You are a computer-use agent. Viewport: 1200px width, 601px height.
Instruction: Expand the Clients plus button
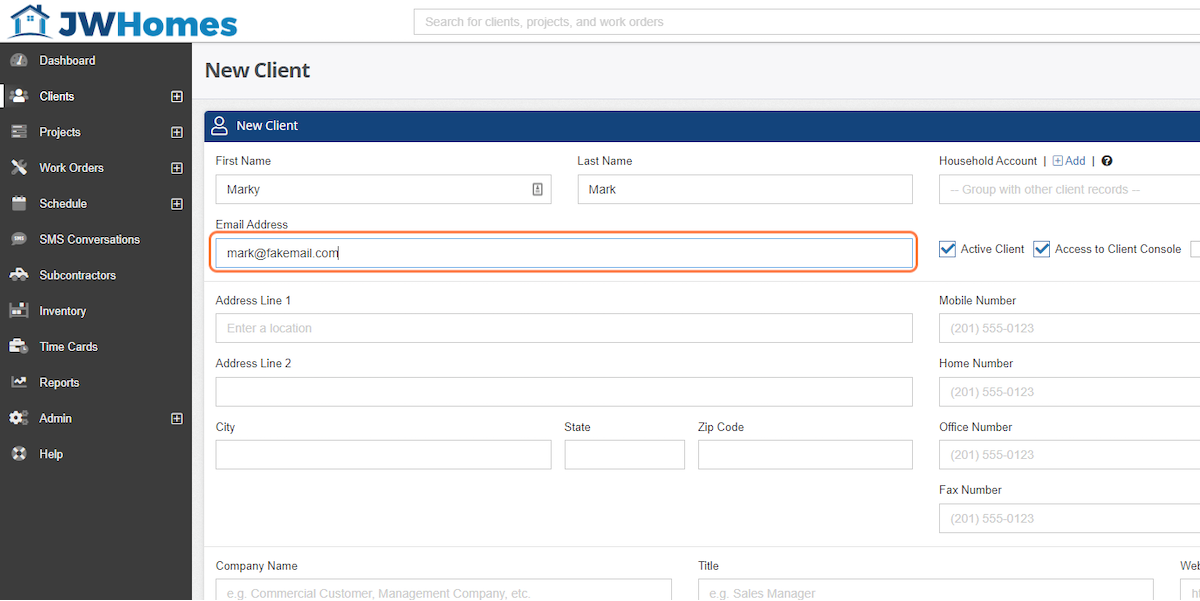(x=177, y=97)
